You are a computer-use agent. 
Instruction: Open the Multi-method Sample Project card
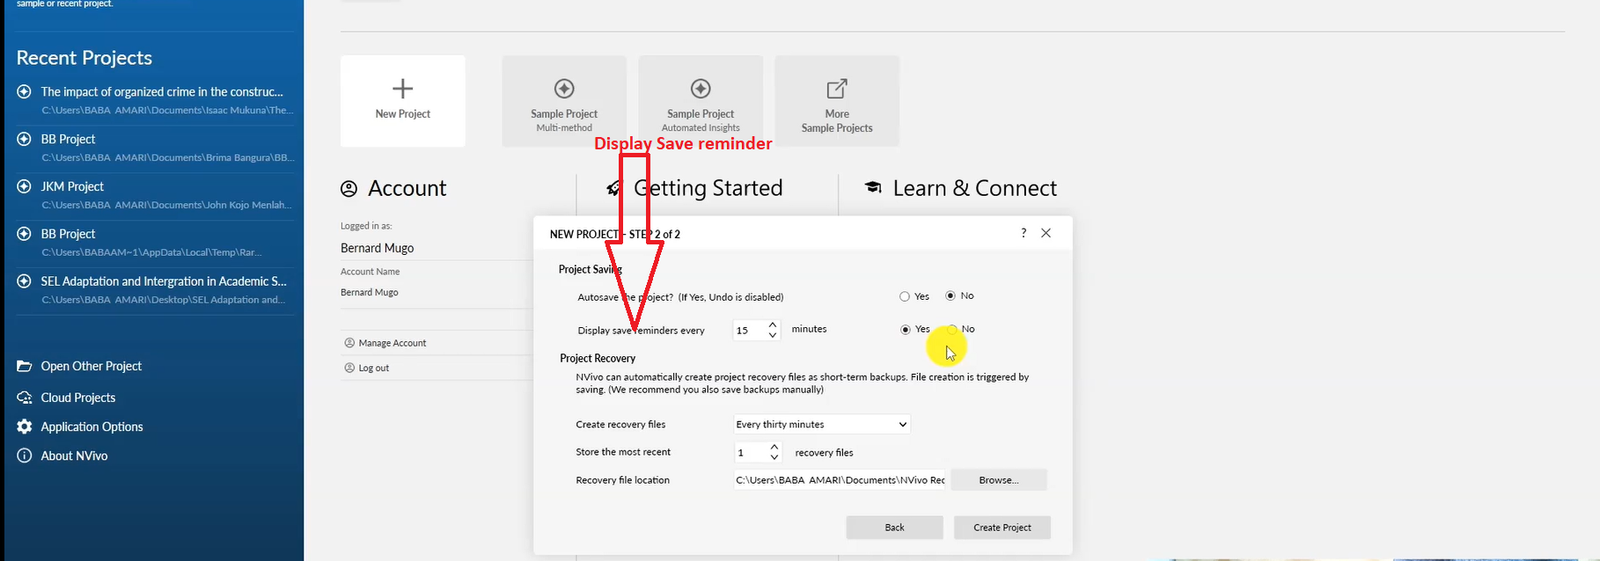pyautogui.click(x=564, y=101)
